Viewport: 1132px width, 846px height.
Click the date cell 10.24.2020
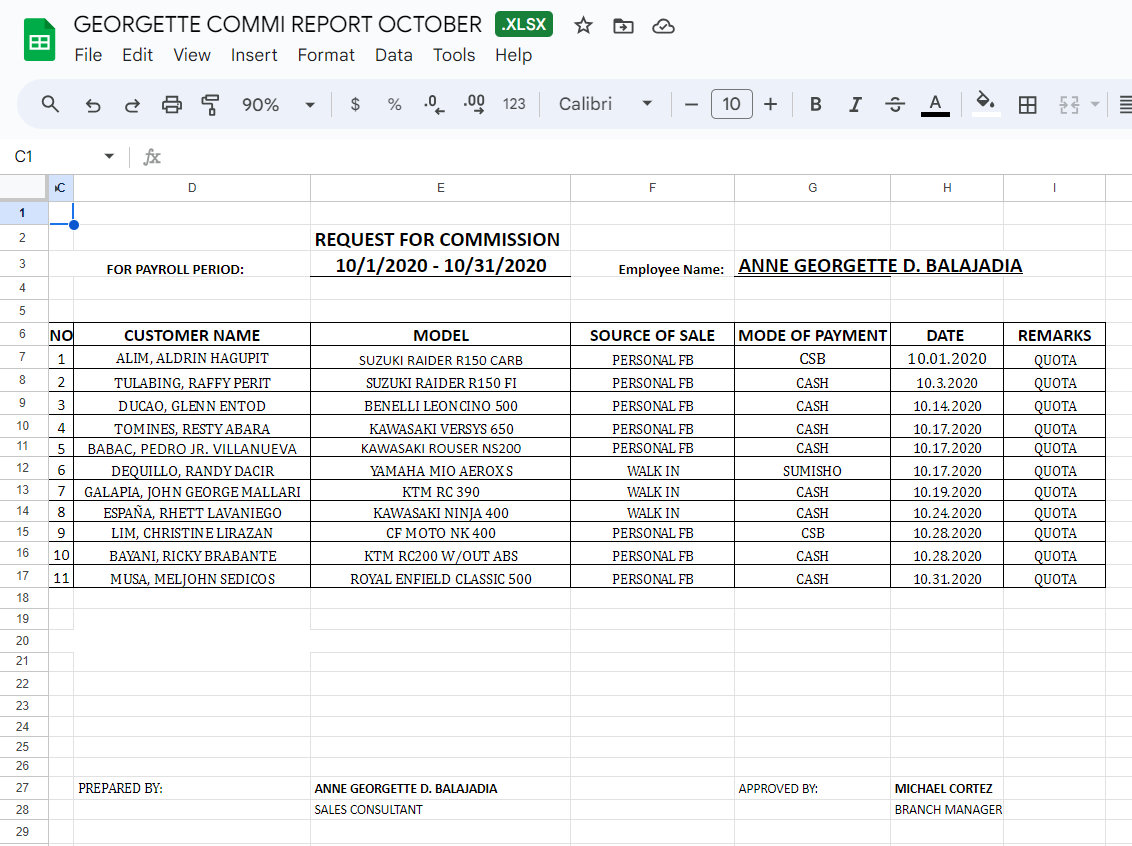click(x=946, y=513)
